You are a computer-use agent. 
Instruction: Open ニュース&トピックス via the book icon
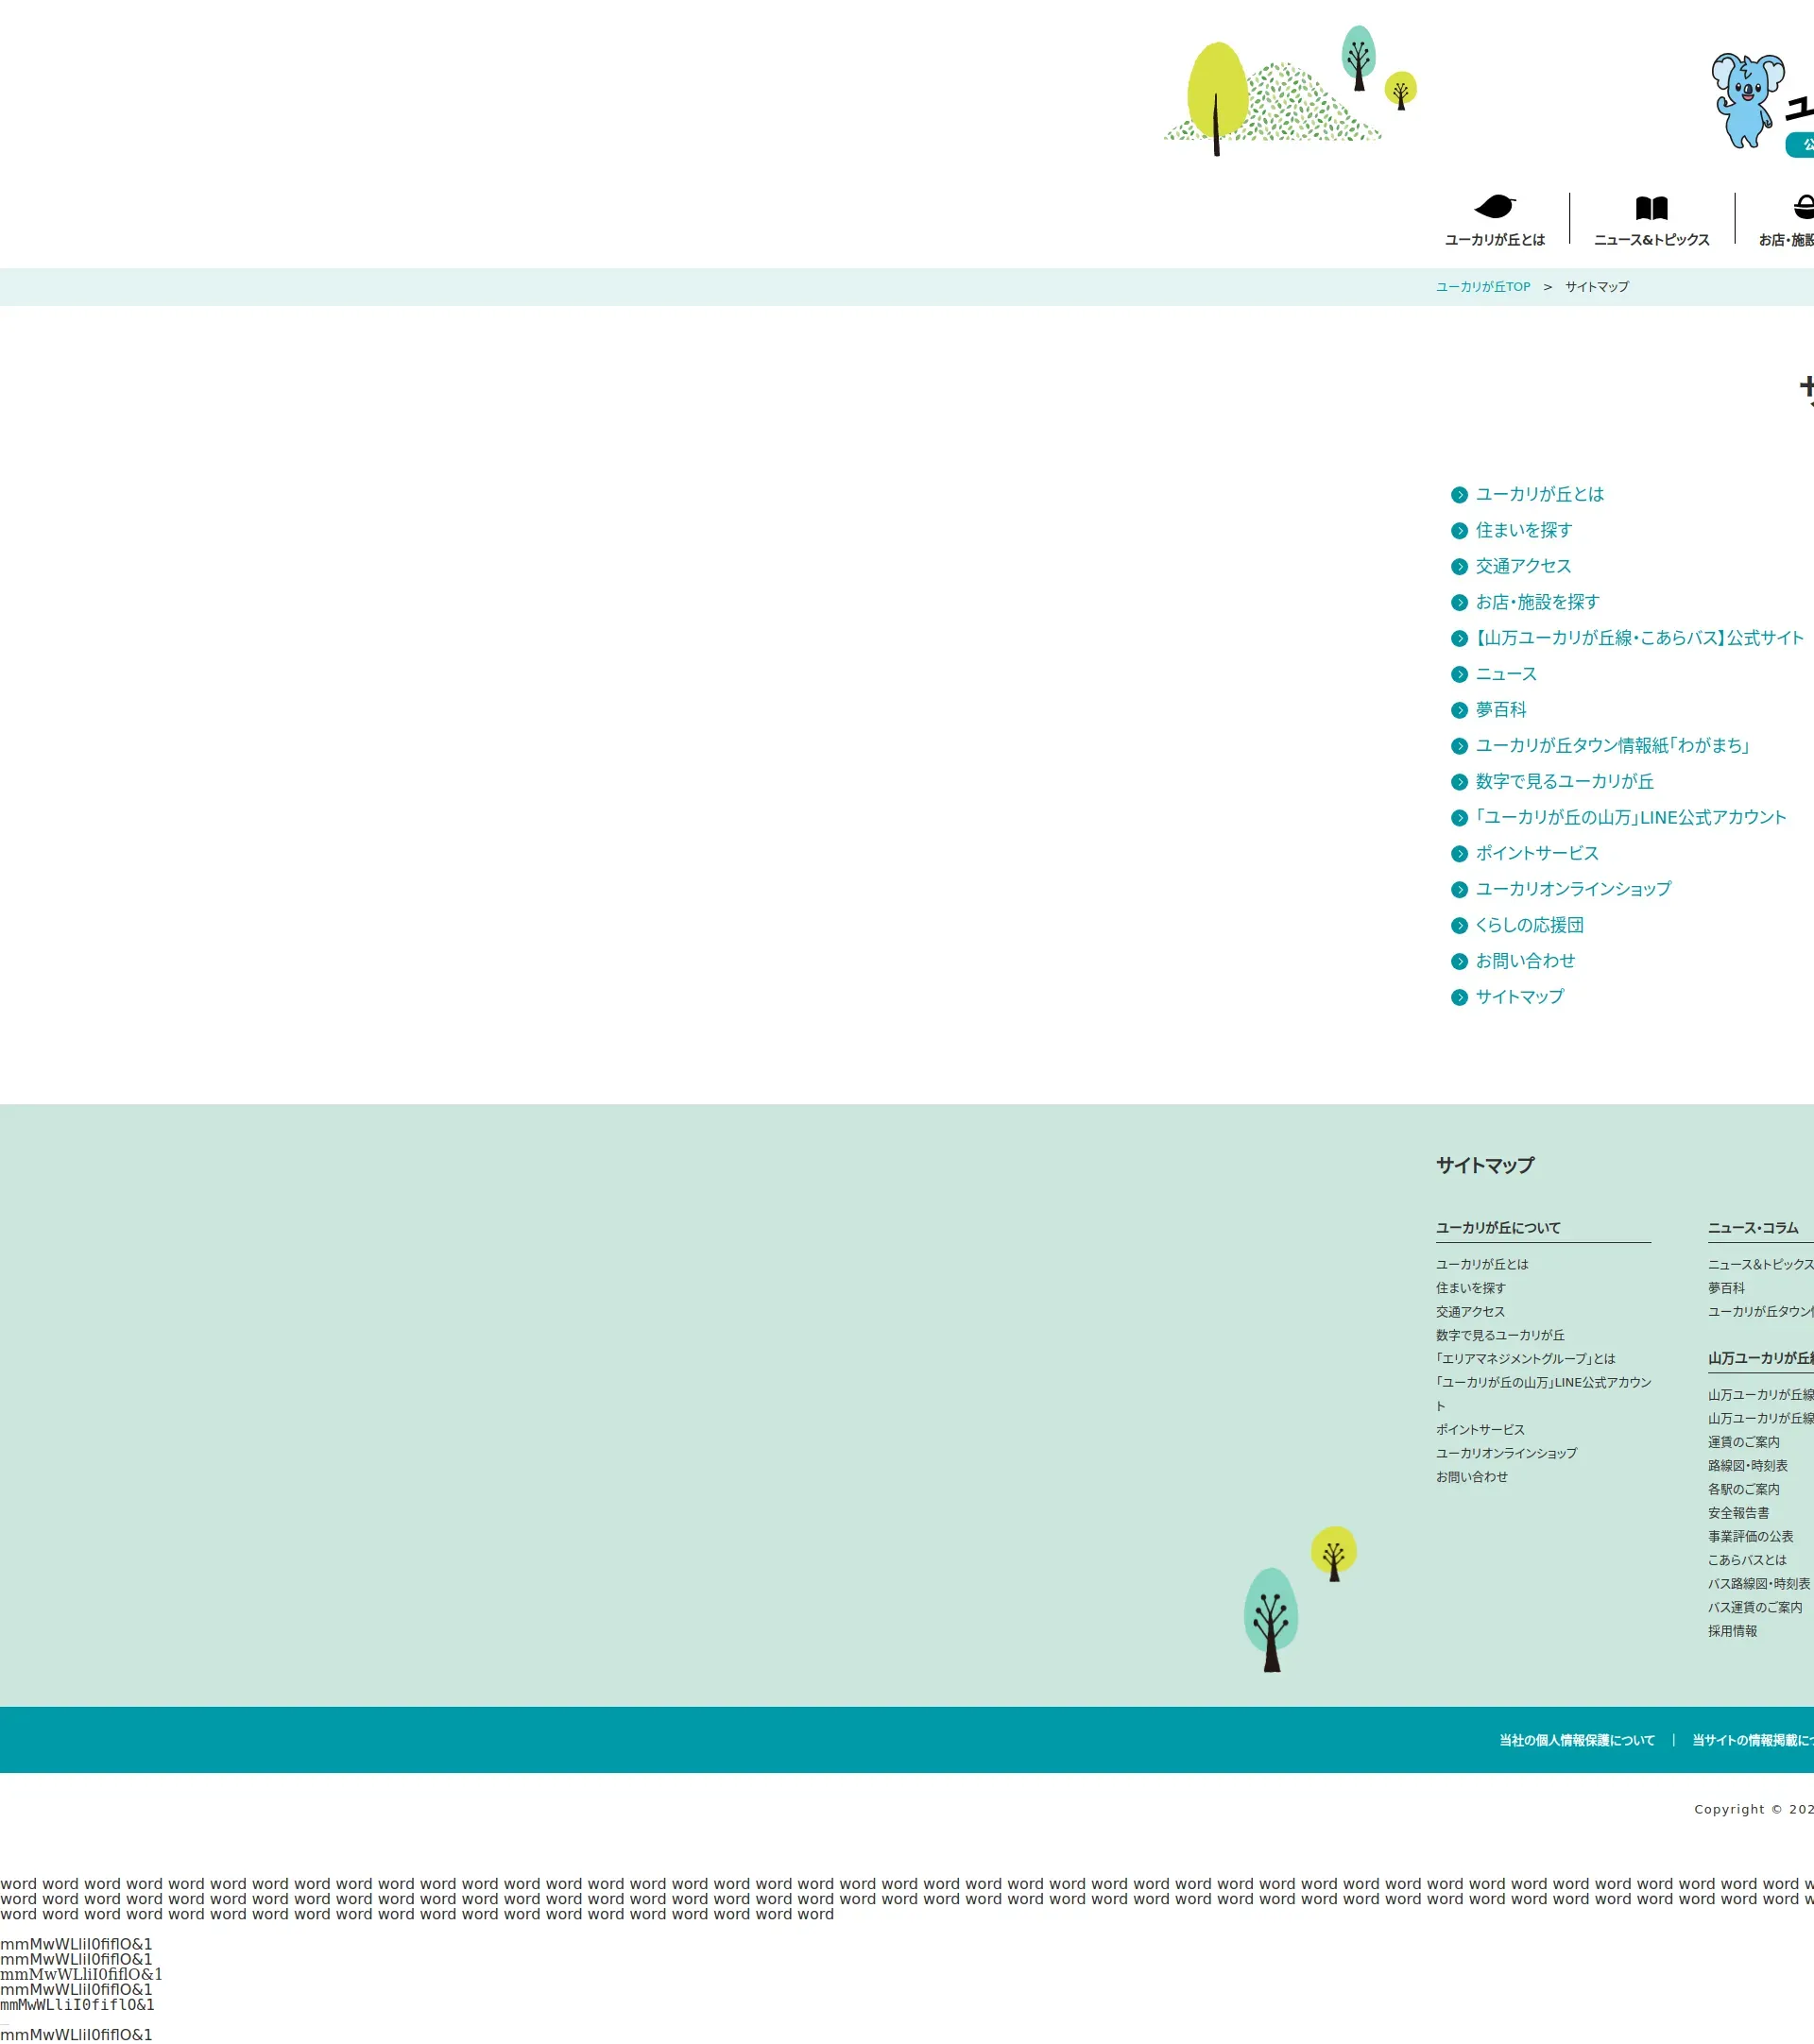point(1651,220)
